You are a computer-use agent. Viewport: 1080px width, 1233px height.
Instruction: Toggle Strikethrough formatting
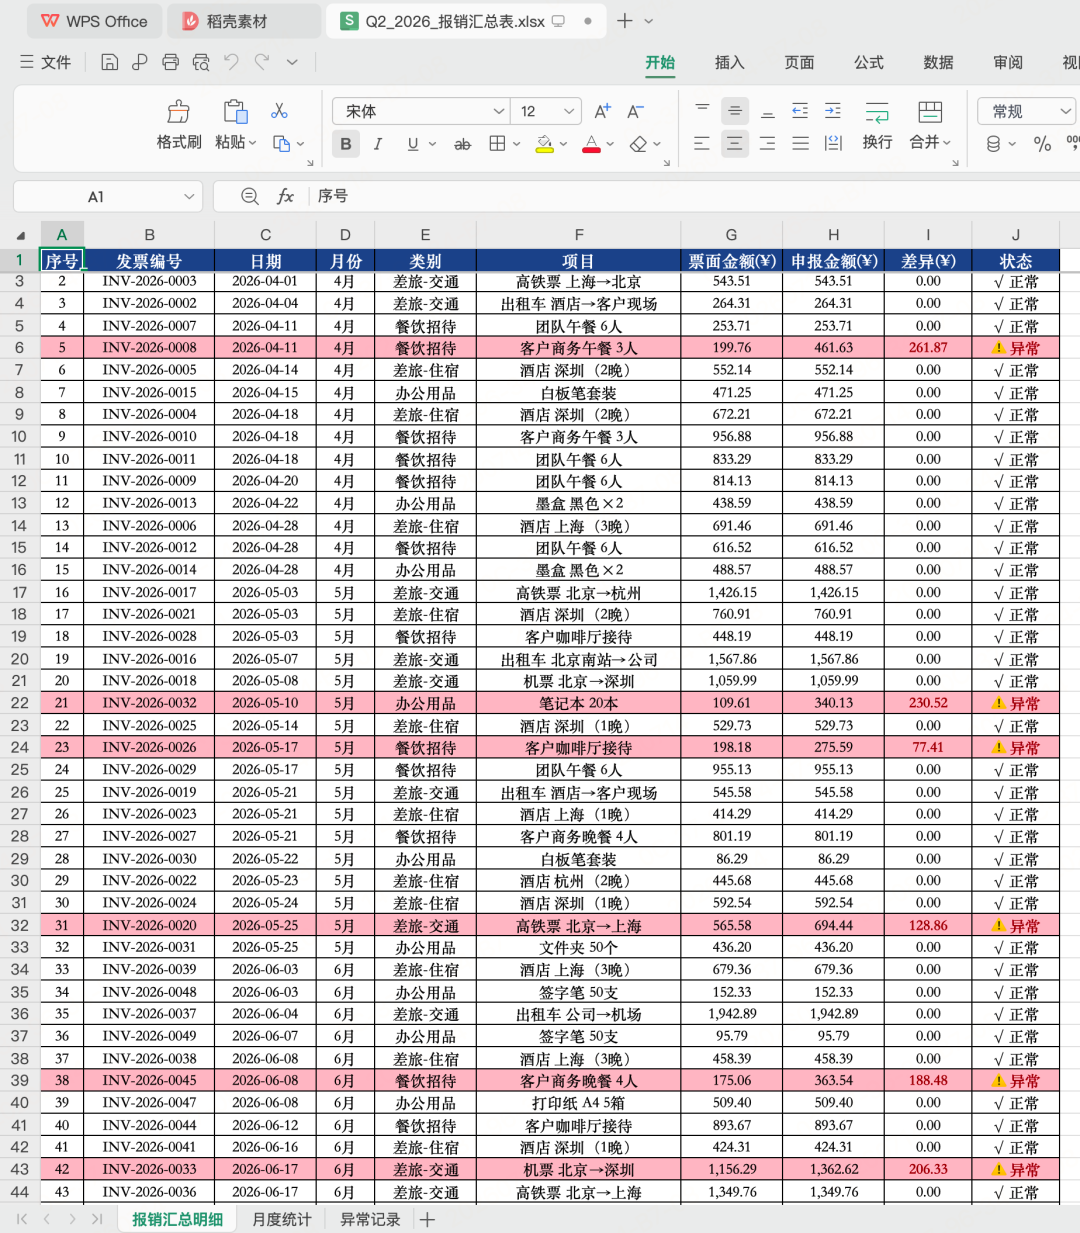coord(462,144)
